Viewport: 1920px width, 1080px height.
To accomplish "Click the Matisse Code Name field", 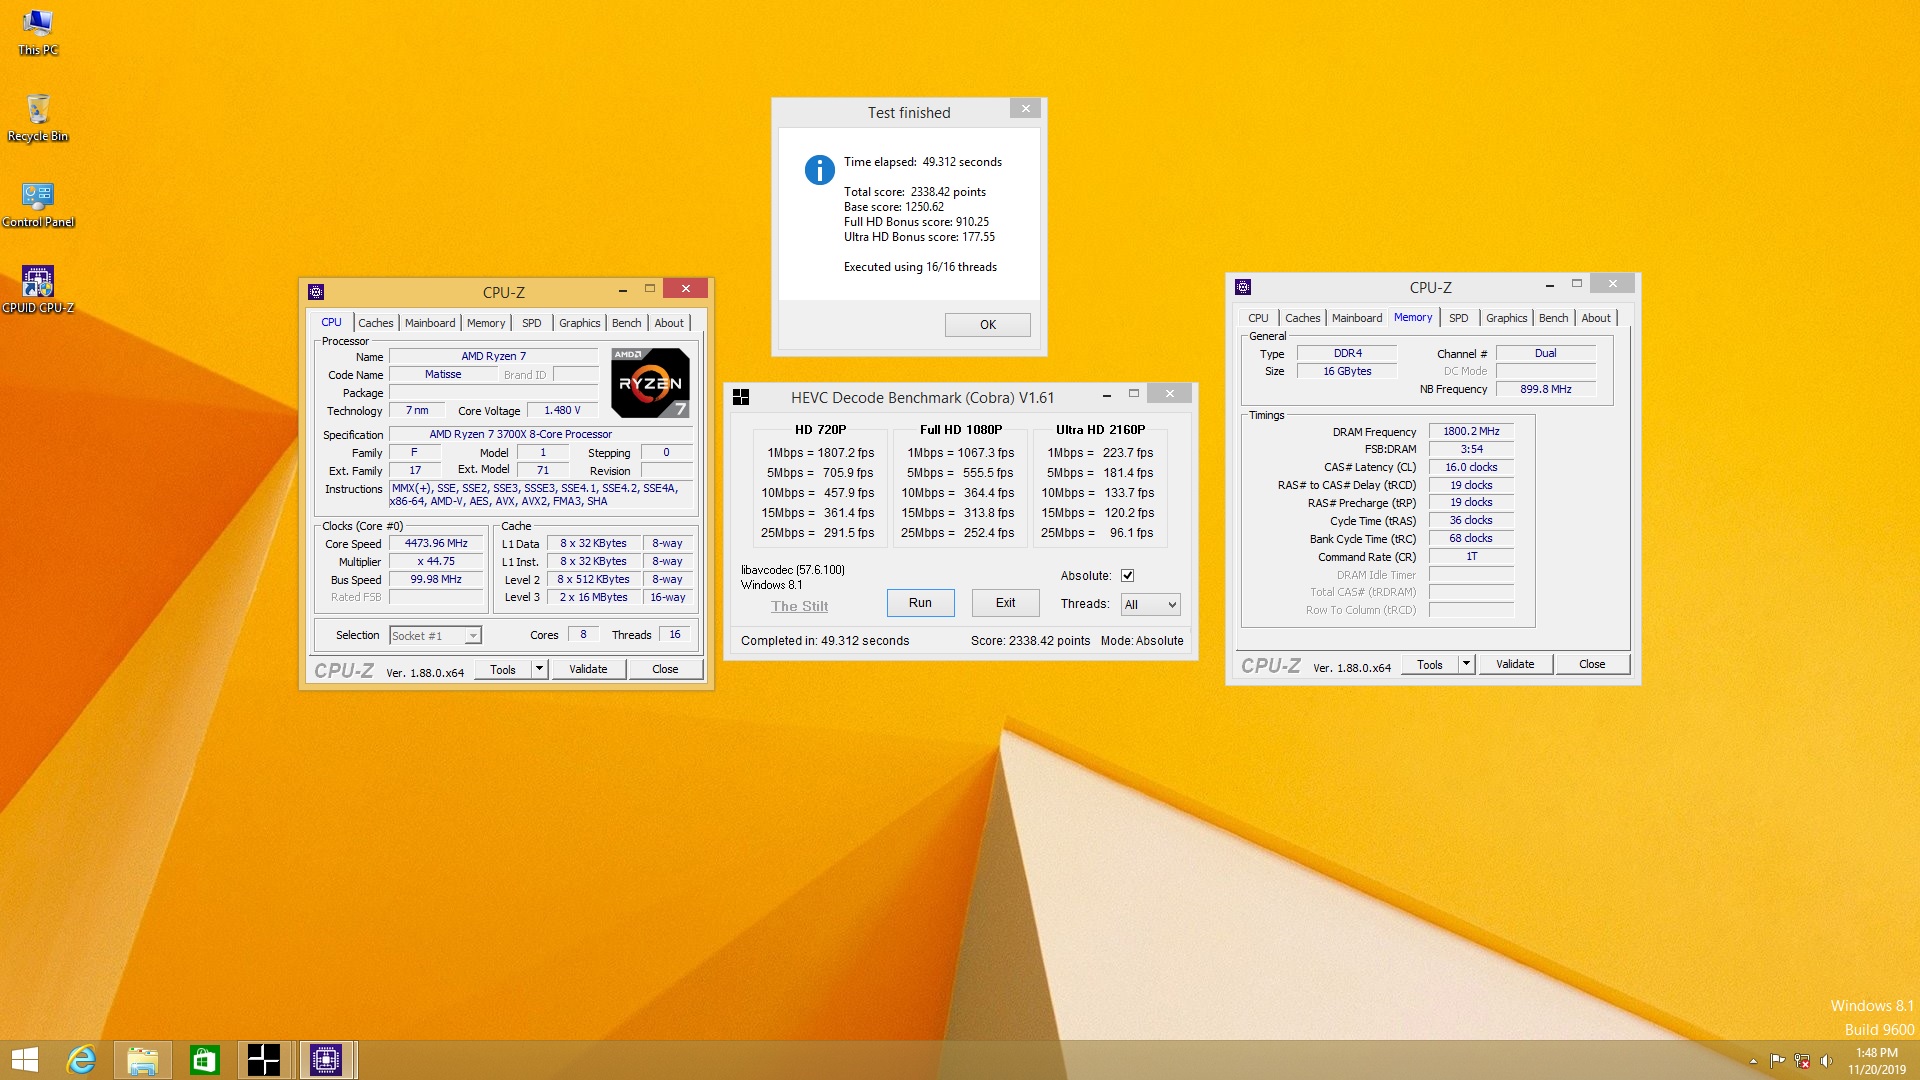I will click(443, 374).
